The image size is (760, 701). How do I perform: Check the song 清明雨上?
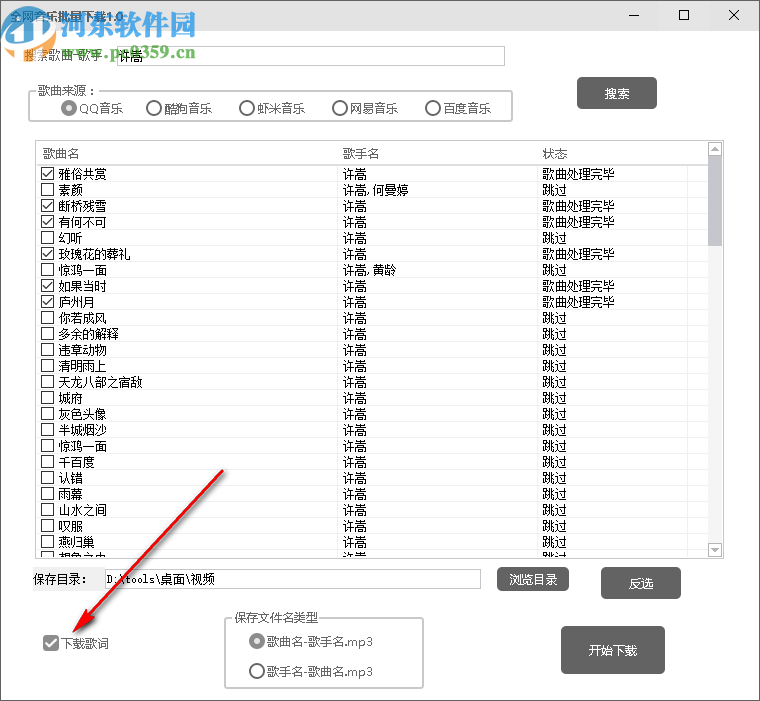48,366
